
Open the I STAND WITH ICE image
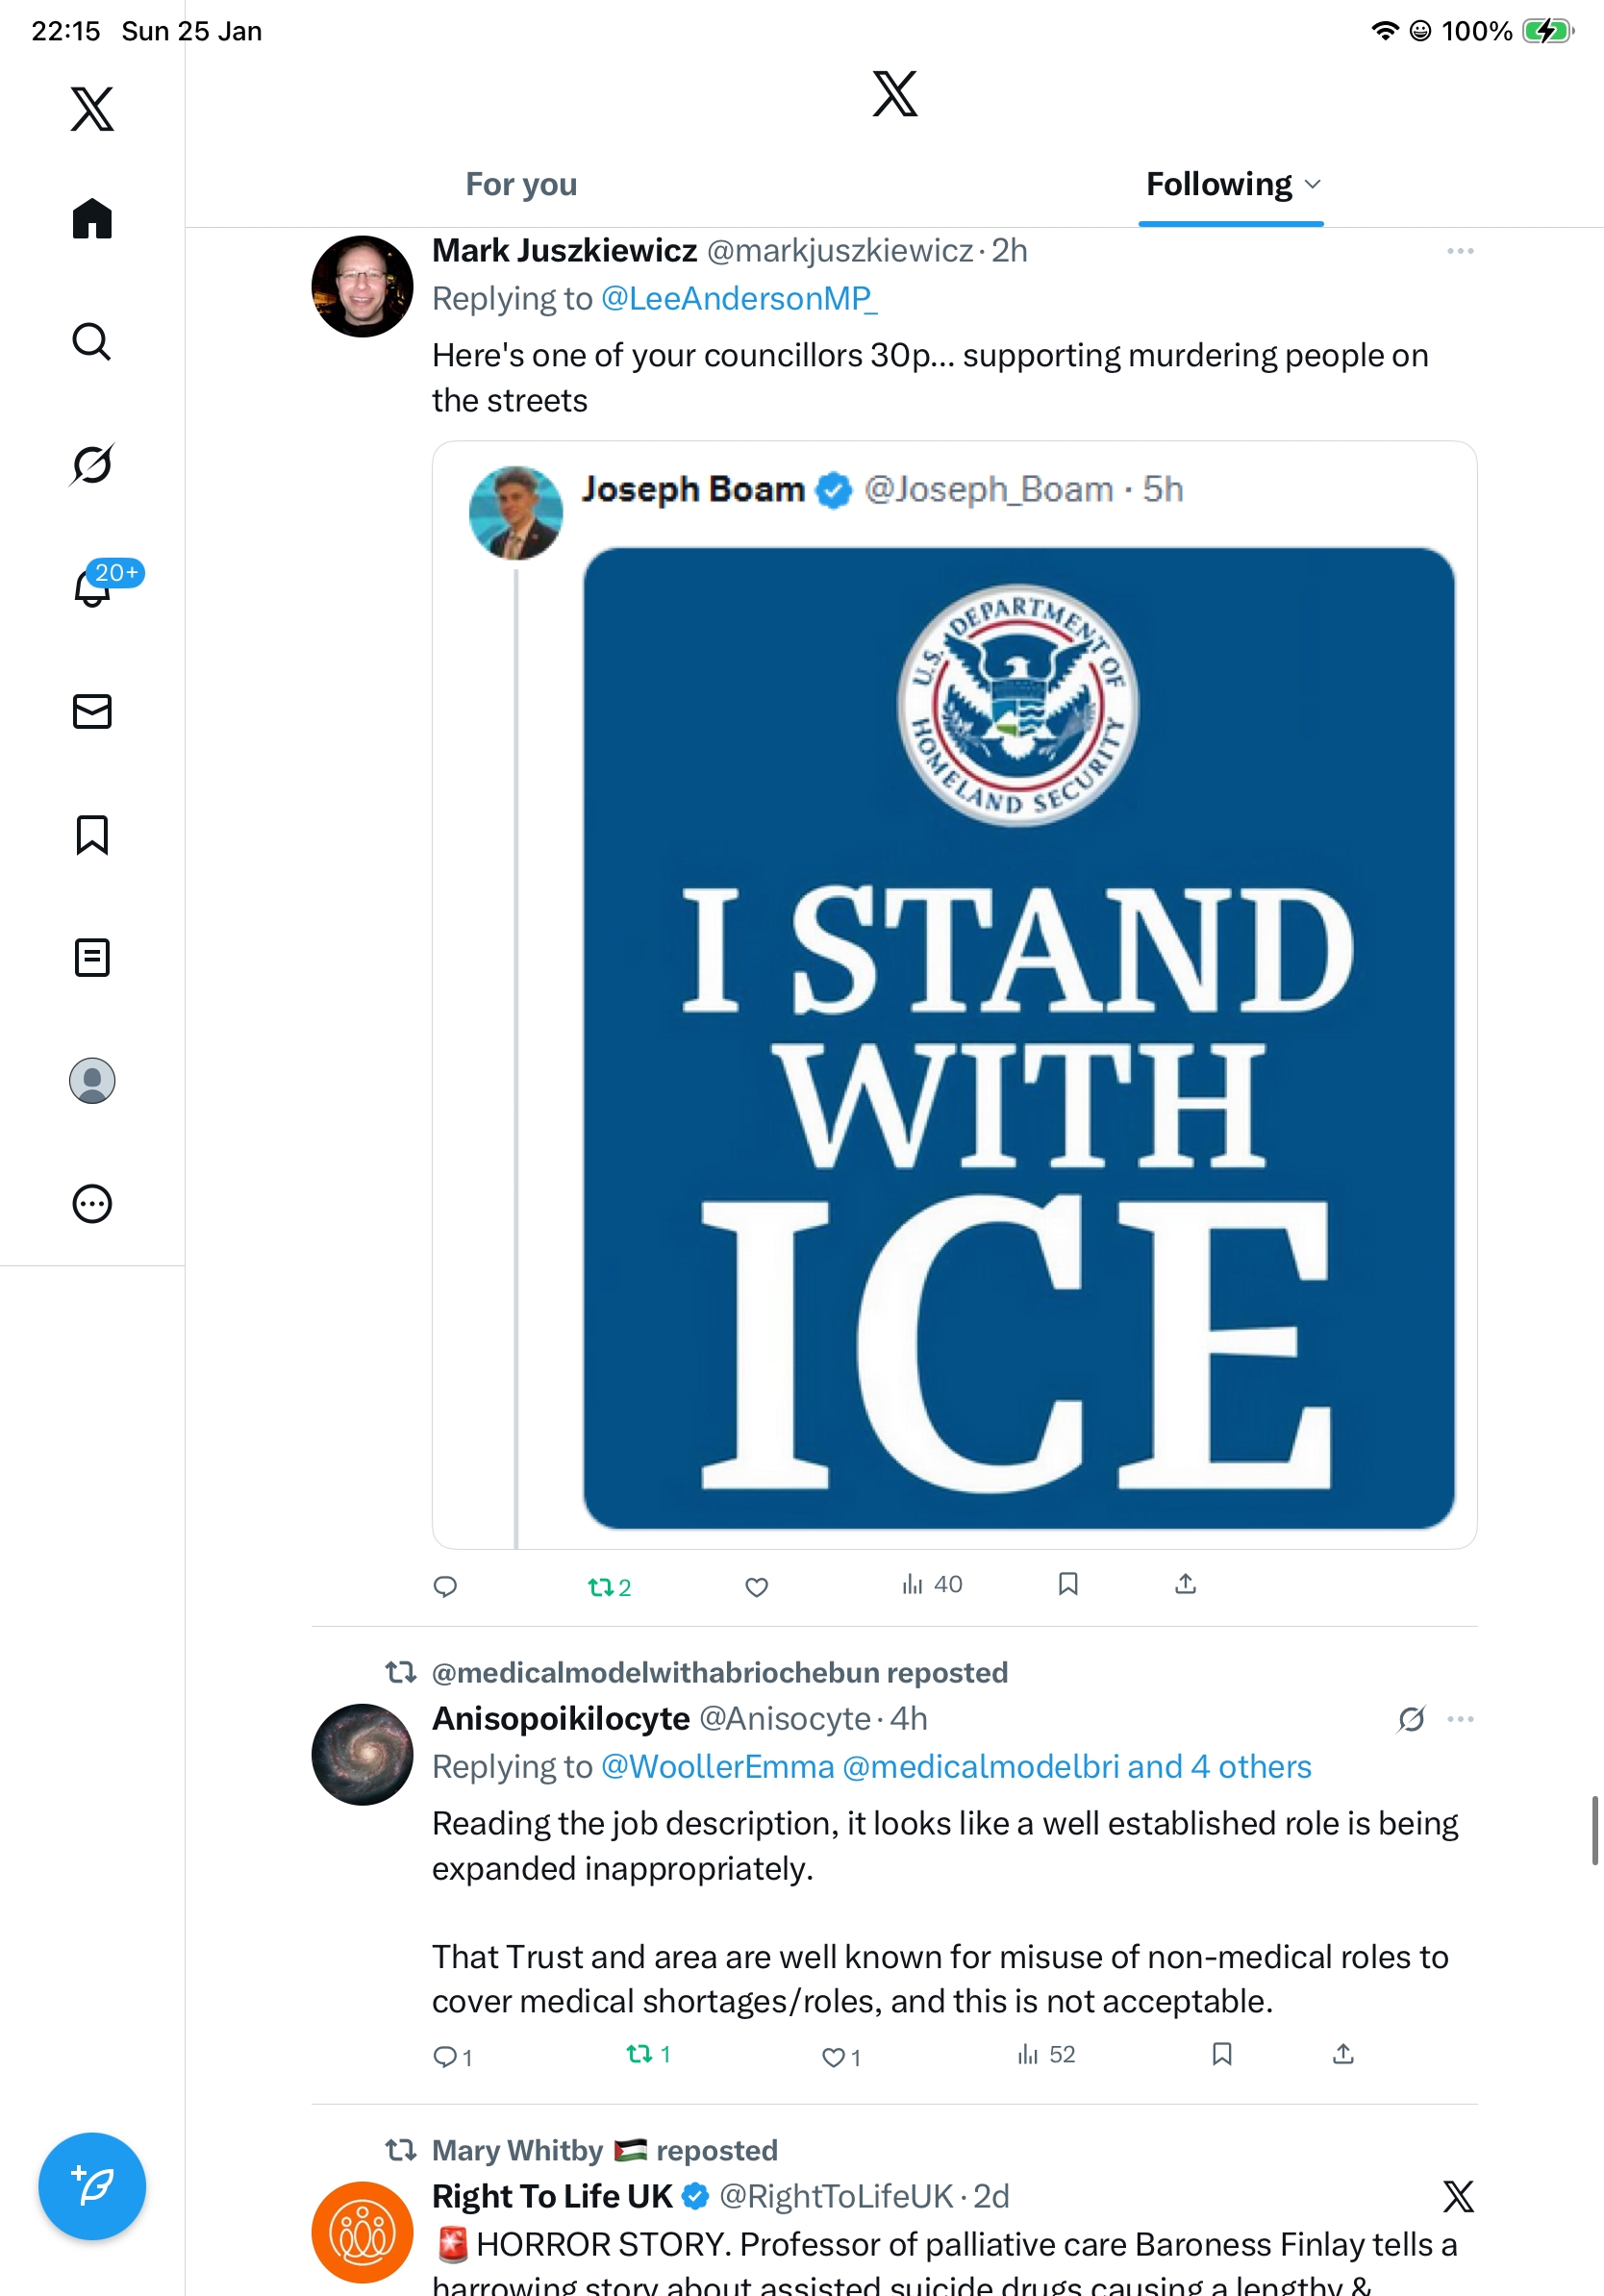coord(1018,1037)
